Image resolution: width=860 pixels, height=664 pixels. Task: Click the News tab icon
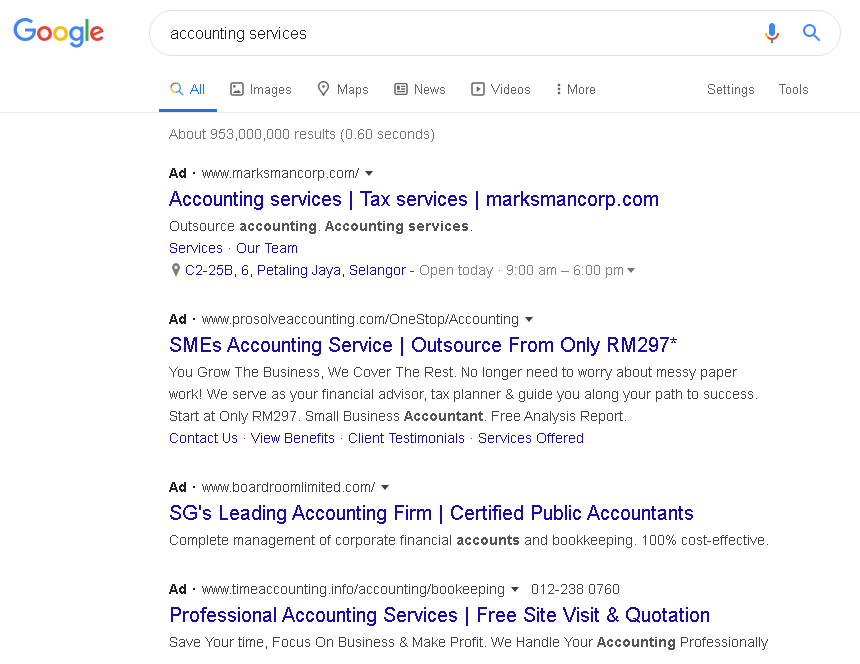pos(401,89)
